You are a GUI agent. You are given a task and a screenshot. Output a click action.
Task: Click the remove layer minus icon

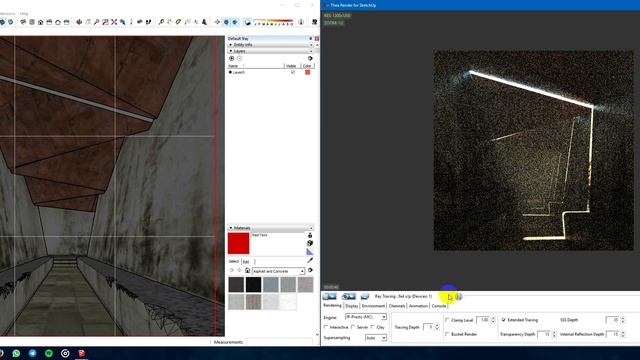[240, 58]
